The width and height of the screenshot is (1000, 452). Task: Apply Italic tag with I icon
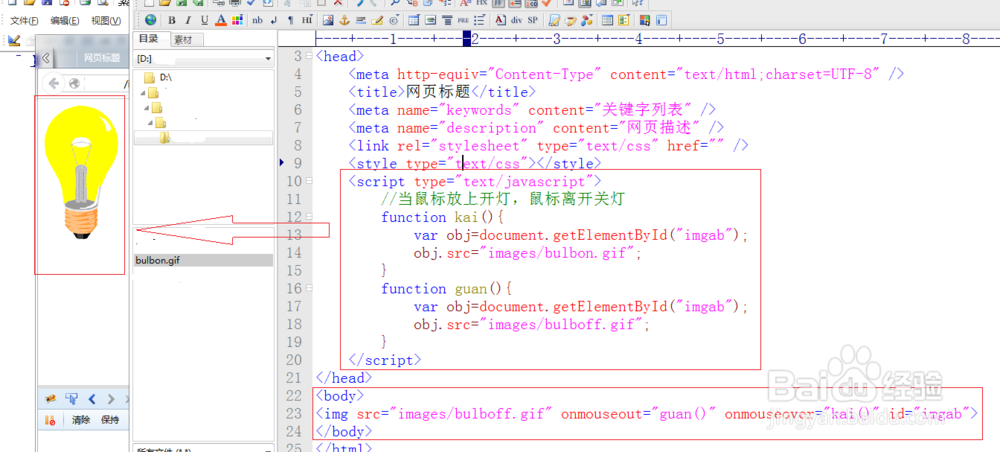(x=188, y=20)
